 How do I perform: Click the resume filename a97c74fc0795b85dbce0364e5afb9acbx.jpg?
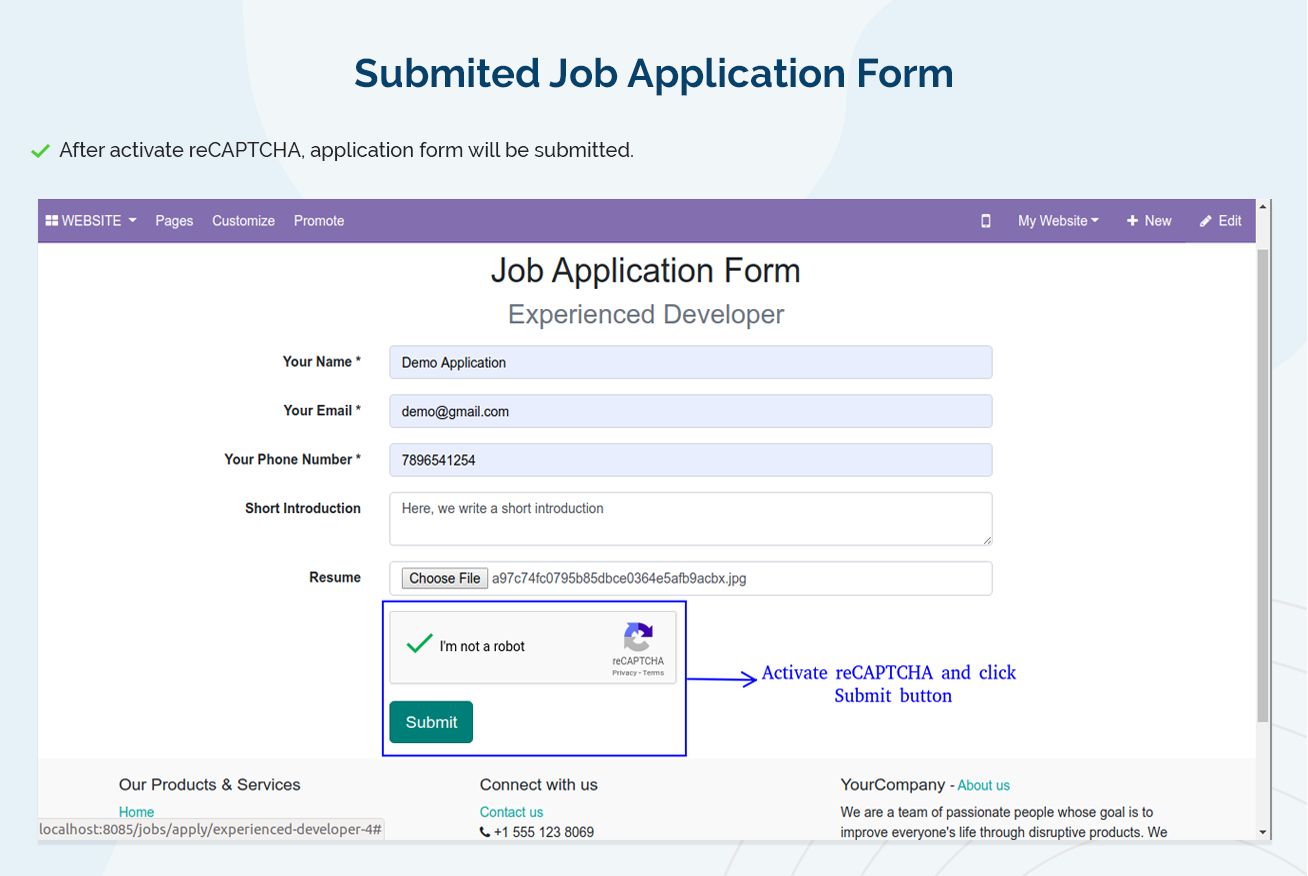[x=619, y=578]
